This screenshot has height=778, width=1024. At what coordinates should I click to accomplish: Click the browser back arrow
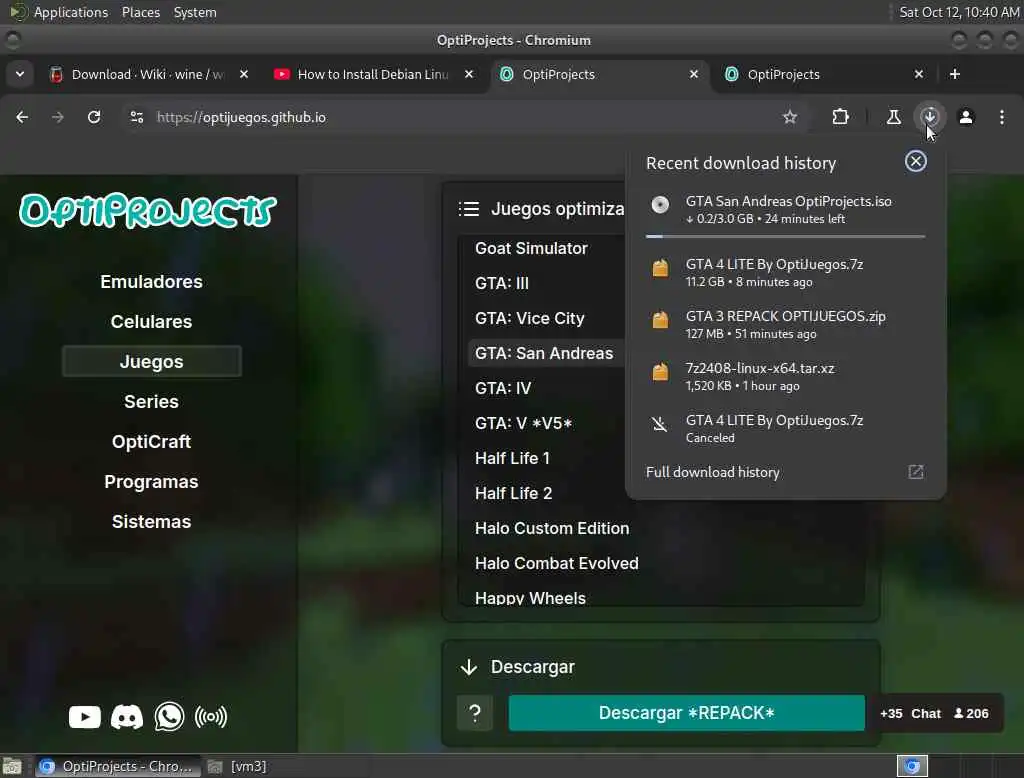pos(22,117)
